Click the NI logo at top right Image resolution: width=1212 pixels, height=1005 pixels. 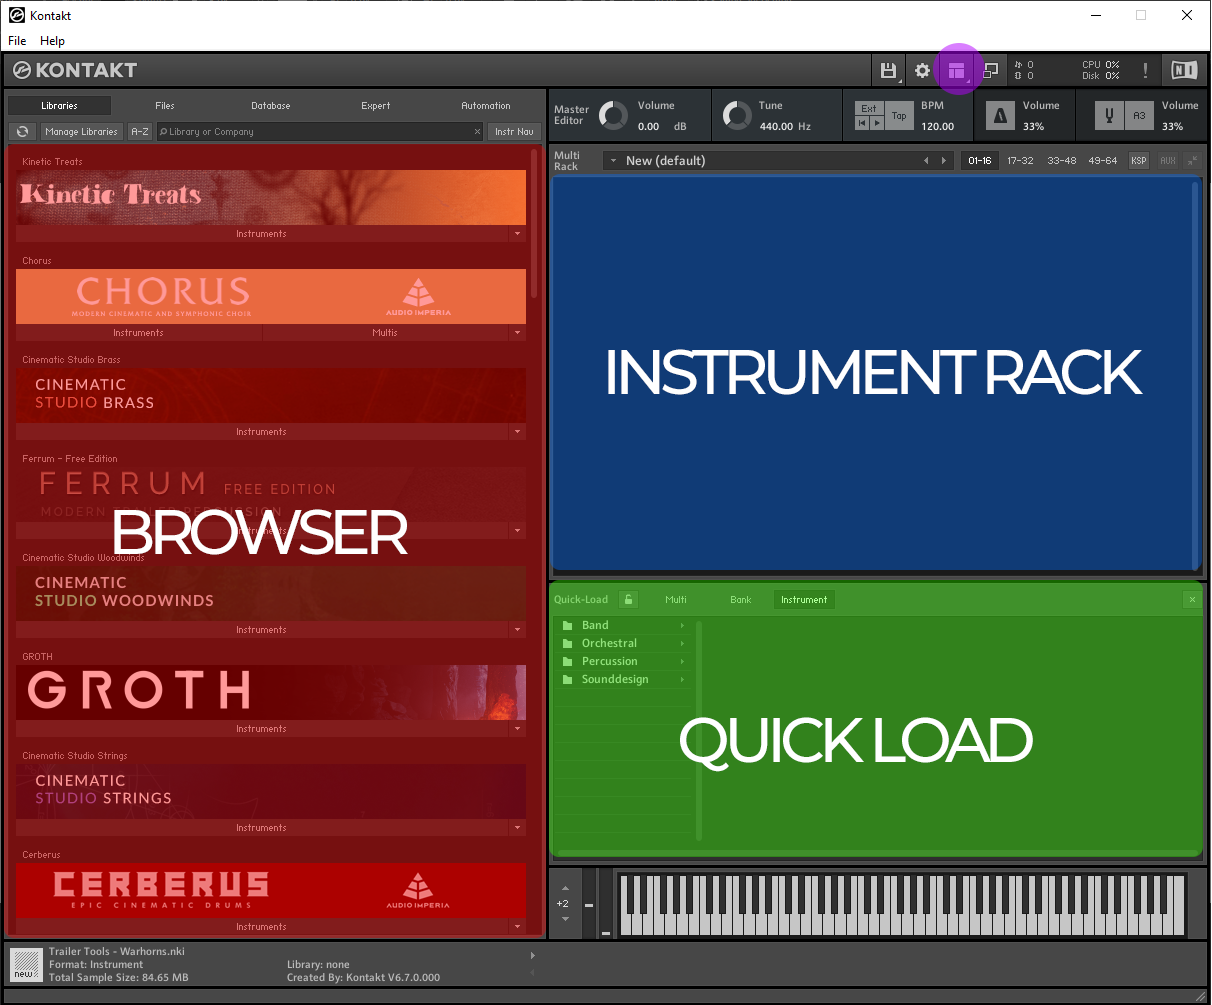click(1183, 70)
